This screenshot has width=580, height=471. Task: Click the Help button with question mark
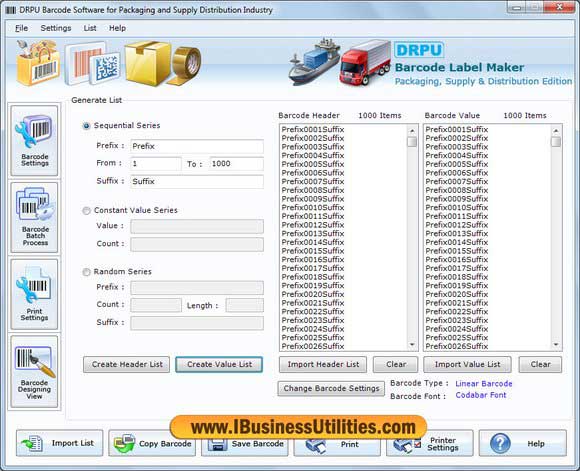pyautogui.click(x=523, y=443)
